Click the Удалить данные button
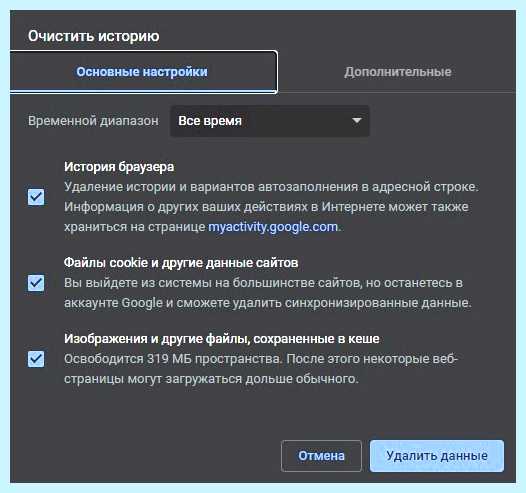The image size is (526, 493). coord(437,456)
